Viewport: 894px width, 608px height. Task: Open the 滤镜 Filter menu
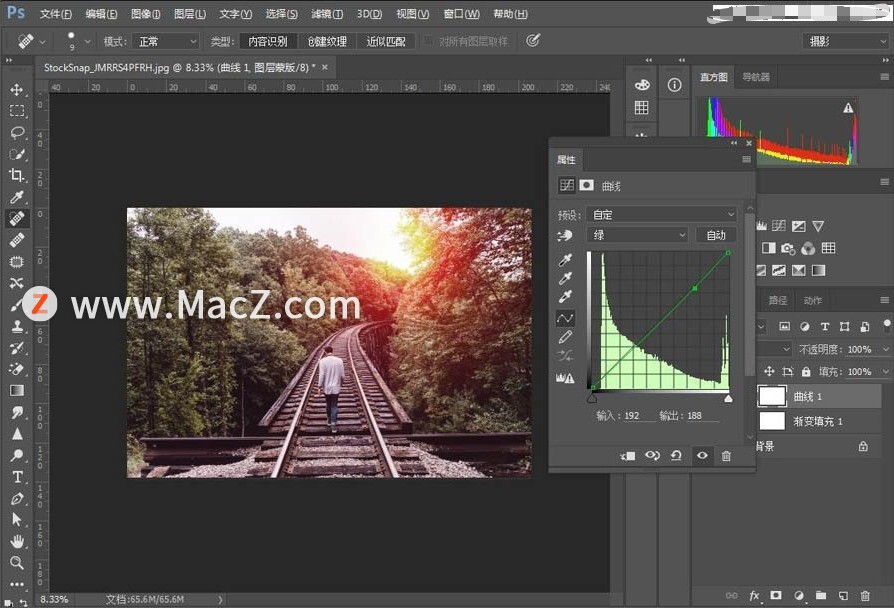tap(327, 14)
